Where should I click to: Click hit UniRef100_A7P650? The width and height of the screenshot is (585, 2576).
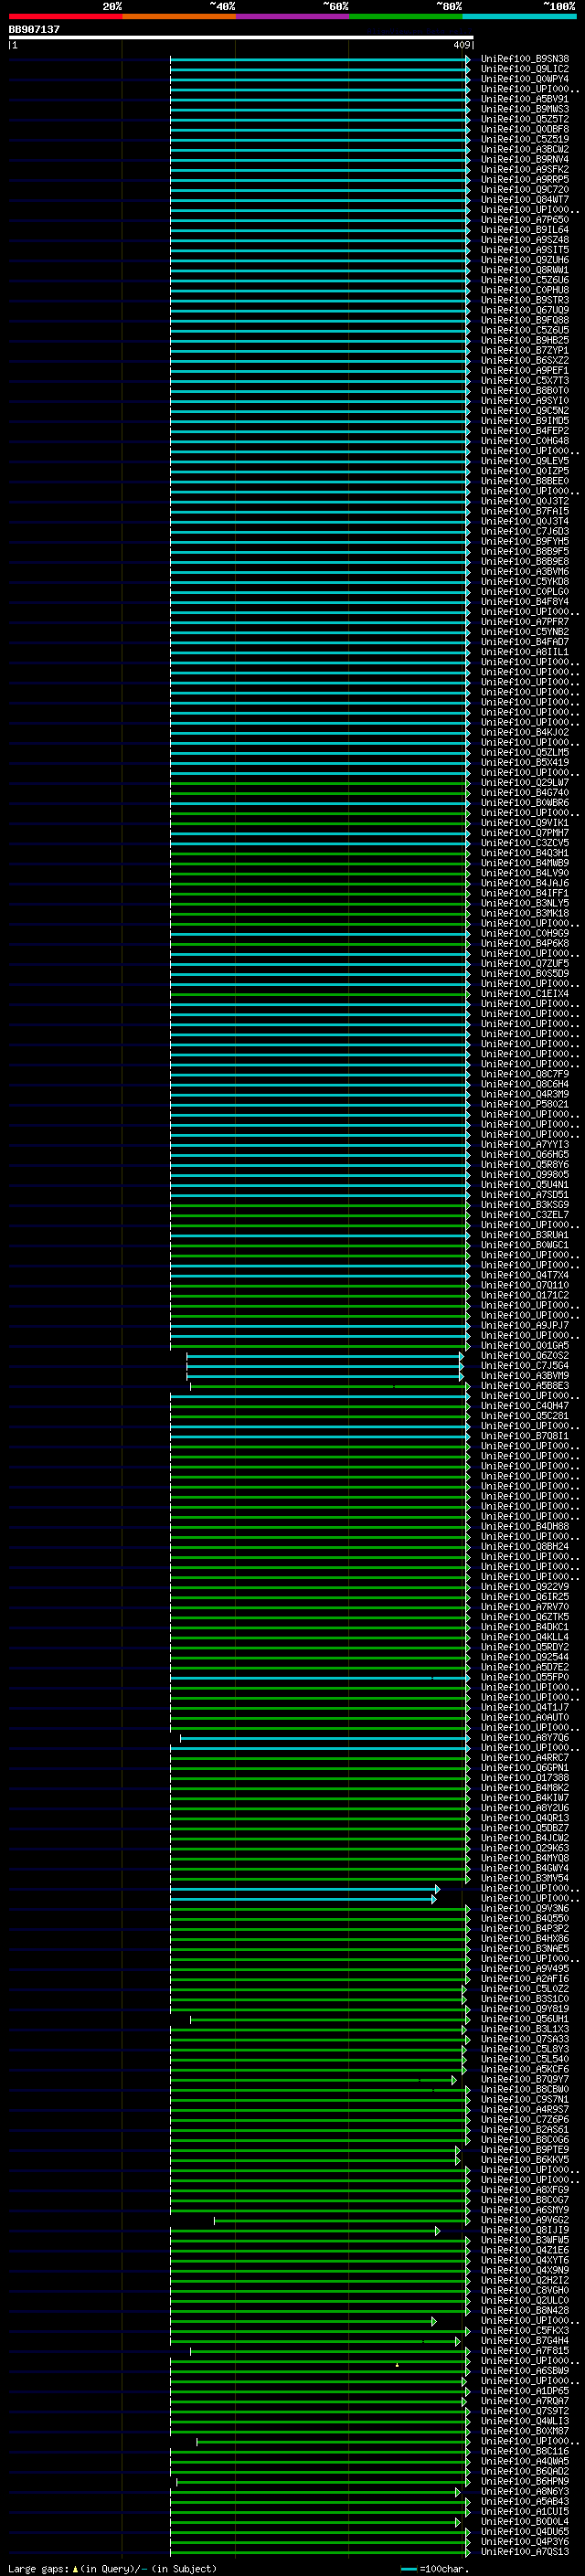click(x=525, y=220)
